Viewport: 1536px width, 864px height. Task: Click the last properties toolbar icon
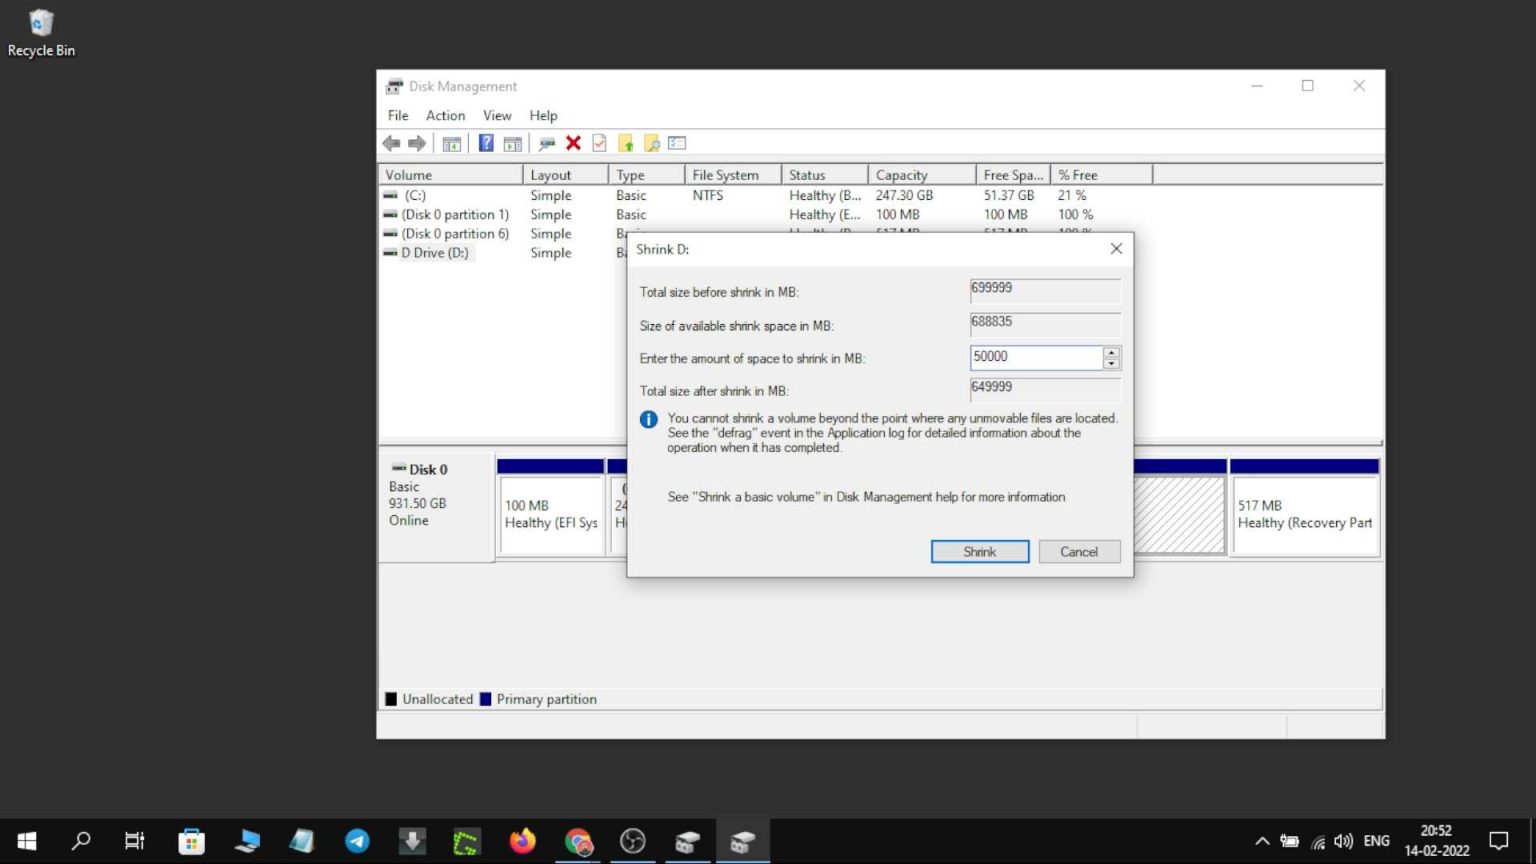pyautogui.click(x=677, y=143)
